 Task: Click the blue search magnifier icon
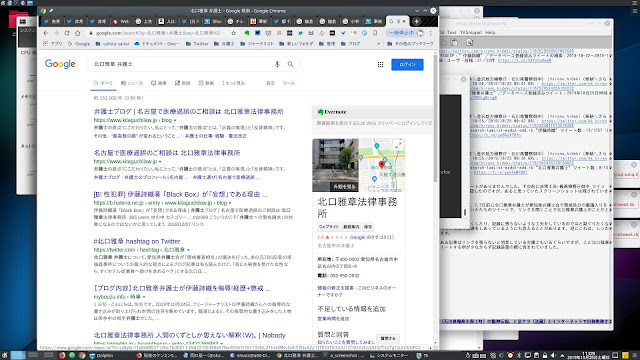[x=290, y=64]
